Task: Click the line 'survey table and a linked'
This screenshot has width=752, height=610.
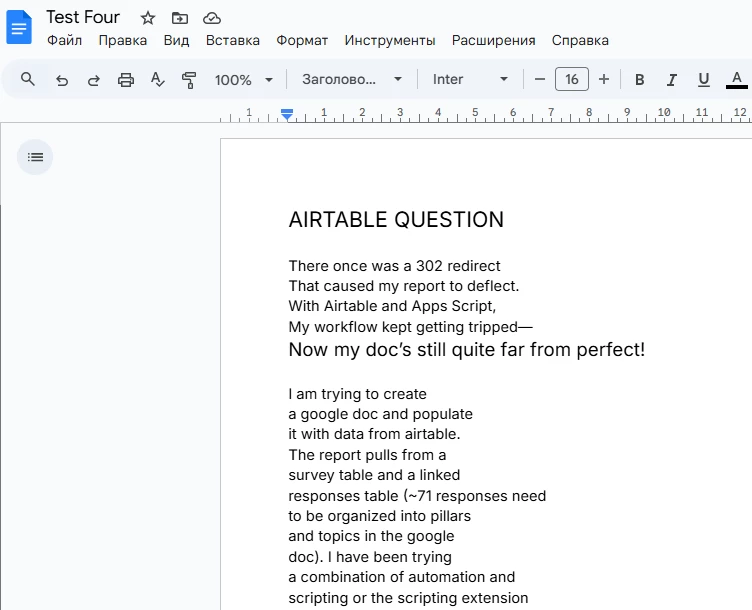Action: tap(374, 475)
